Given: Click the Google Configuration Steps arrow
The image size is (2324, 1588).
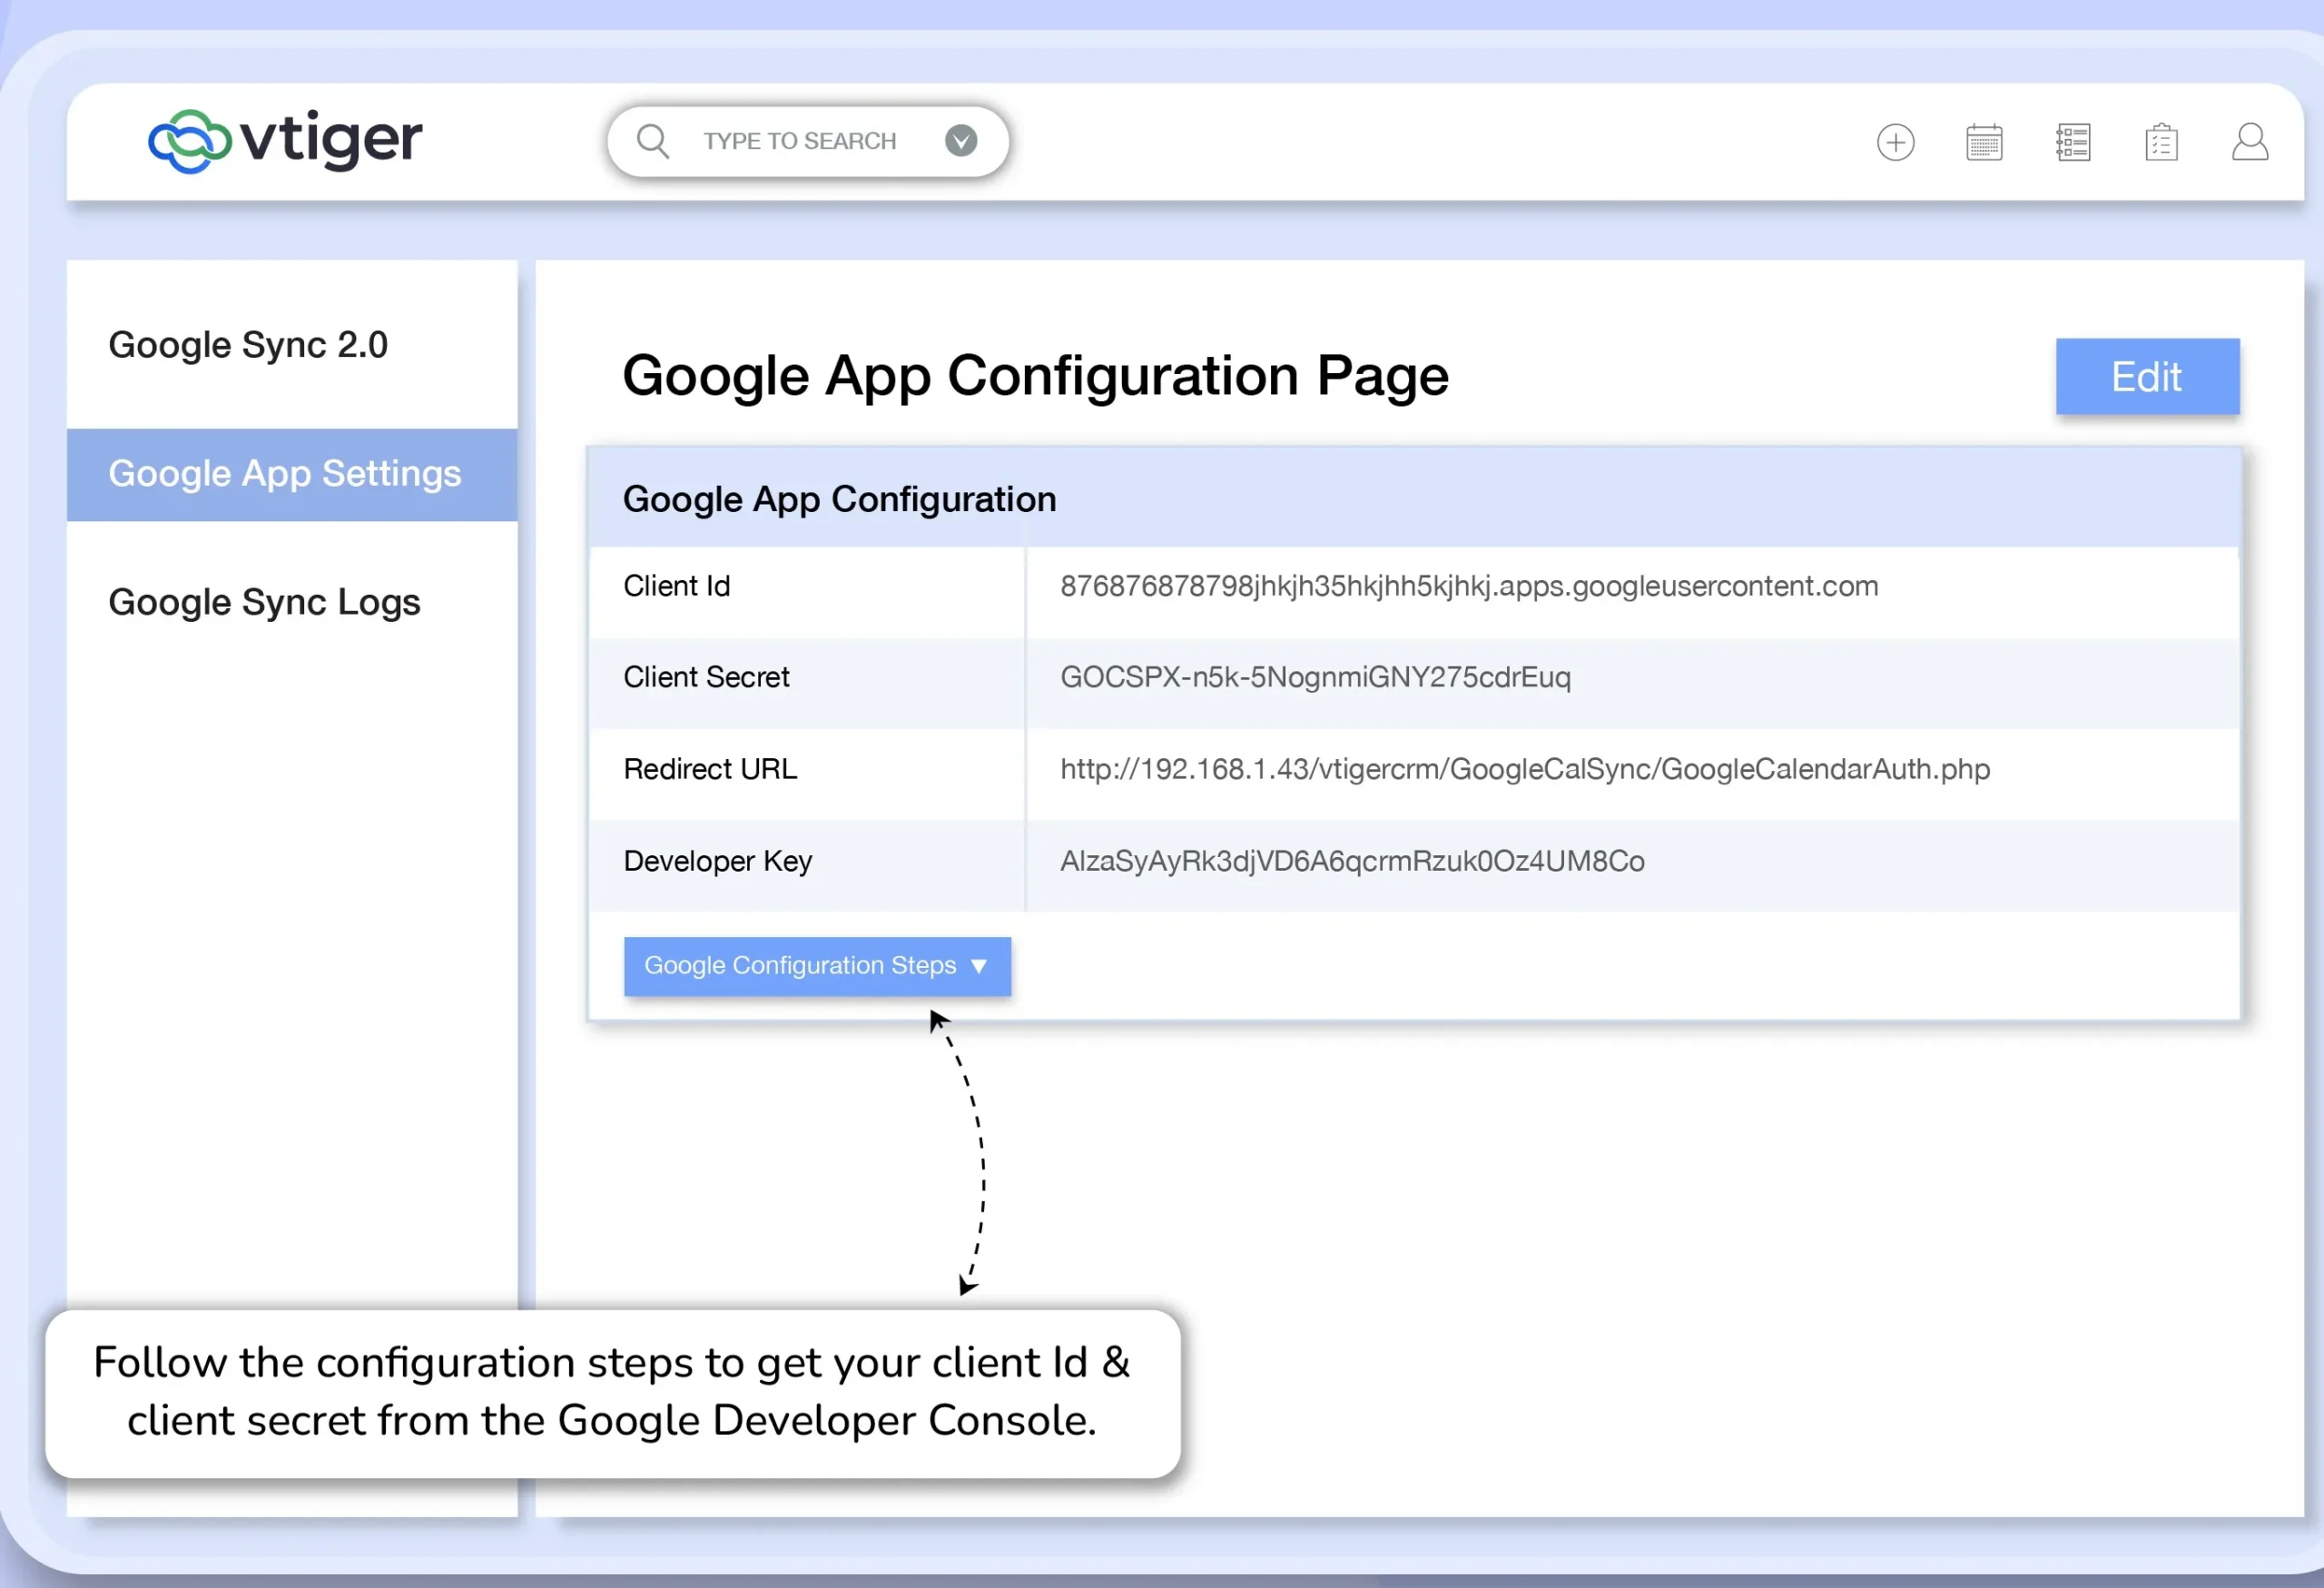Looking at the screenshot, I should coord(979,966).
